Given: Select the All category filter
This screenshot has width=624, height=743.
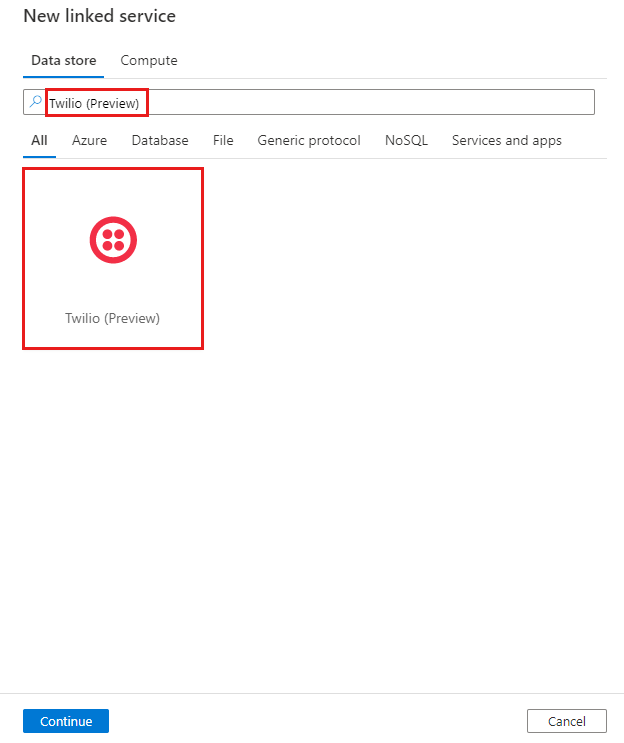Looking at the screenshot, I should point(39,141).
